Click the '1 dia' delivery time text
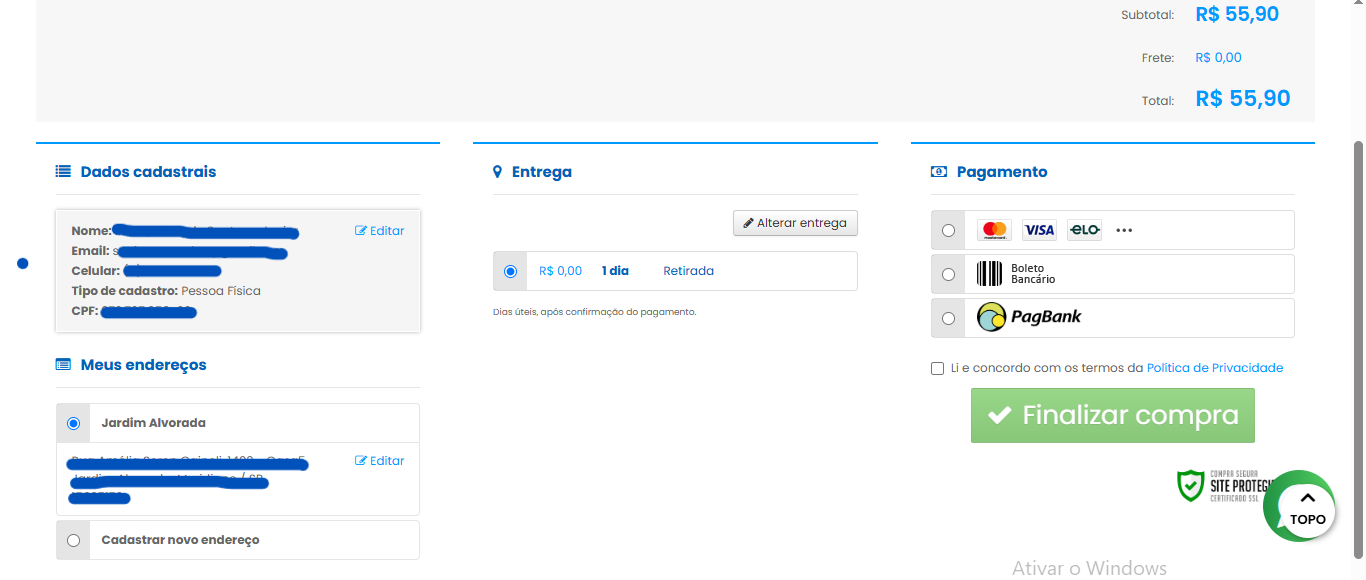Image resolution: width=1366 pixels, height=580 pixels. (615, 271)
